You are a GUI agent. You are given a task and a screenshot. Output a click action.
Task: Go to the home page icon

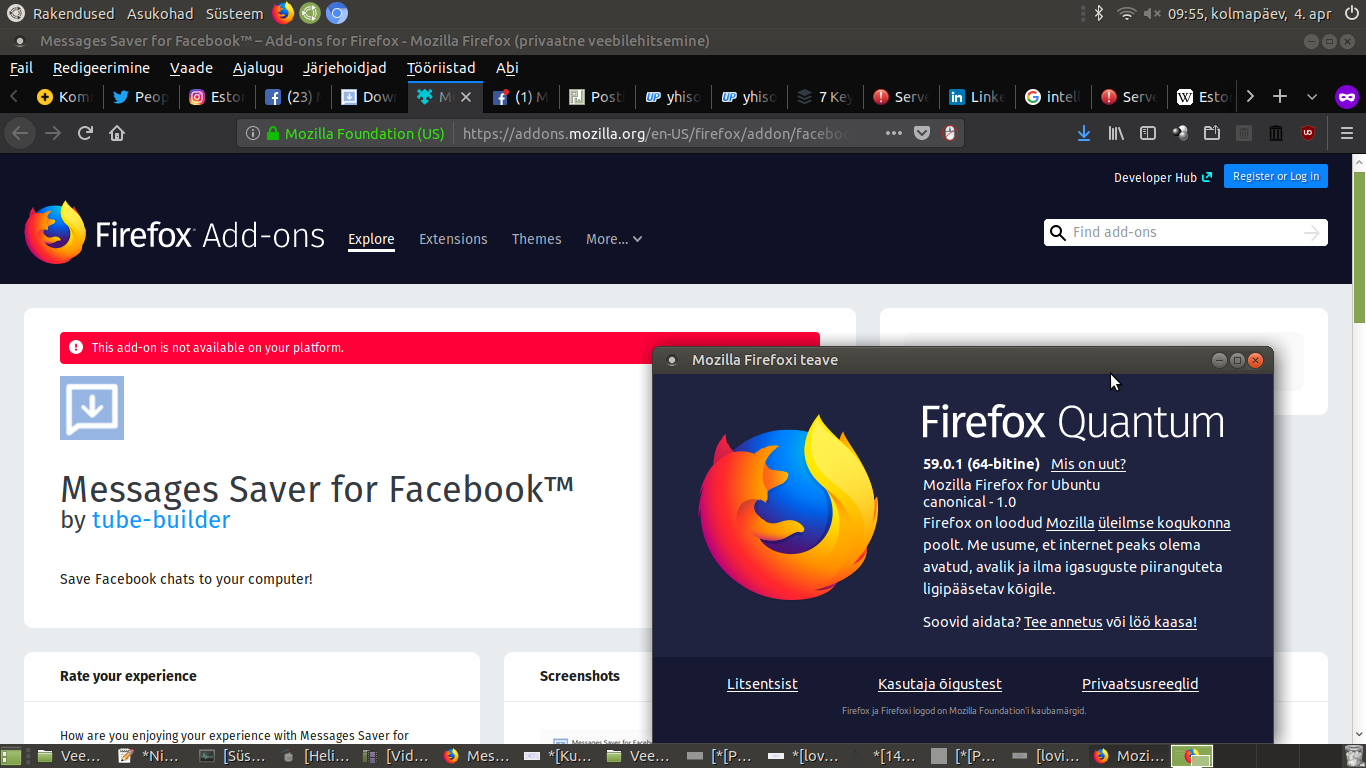coord(117,133)
